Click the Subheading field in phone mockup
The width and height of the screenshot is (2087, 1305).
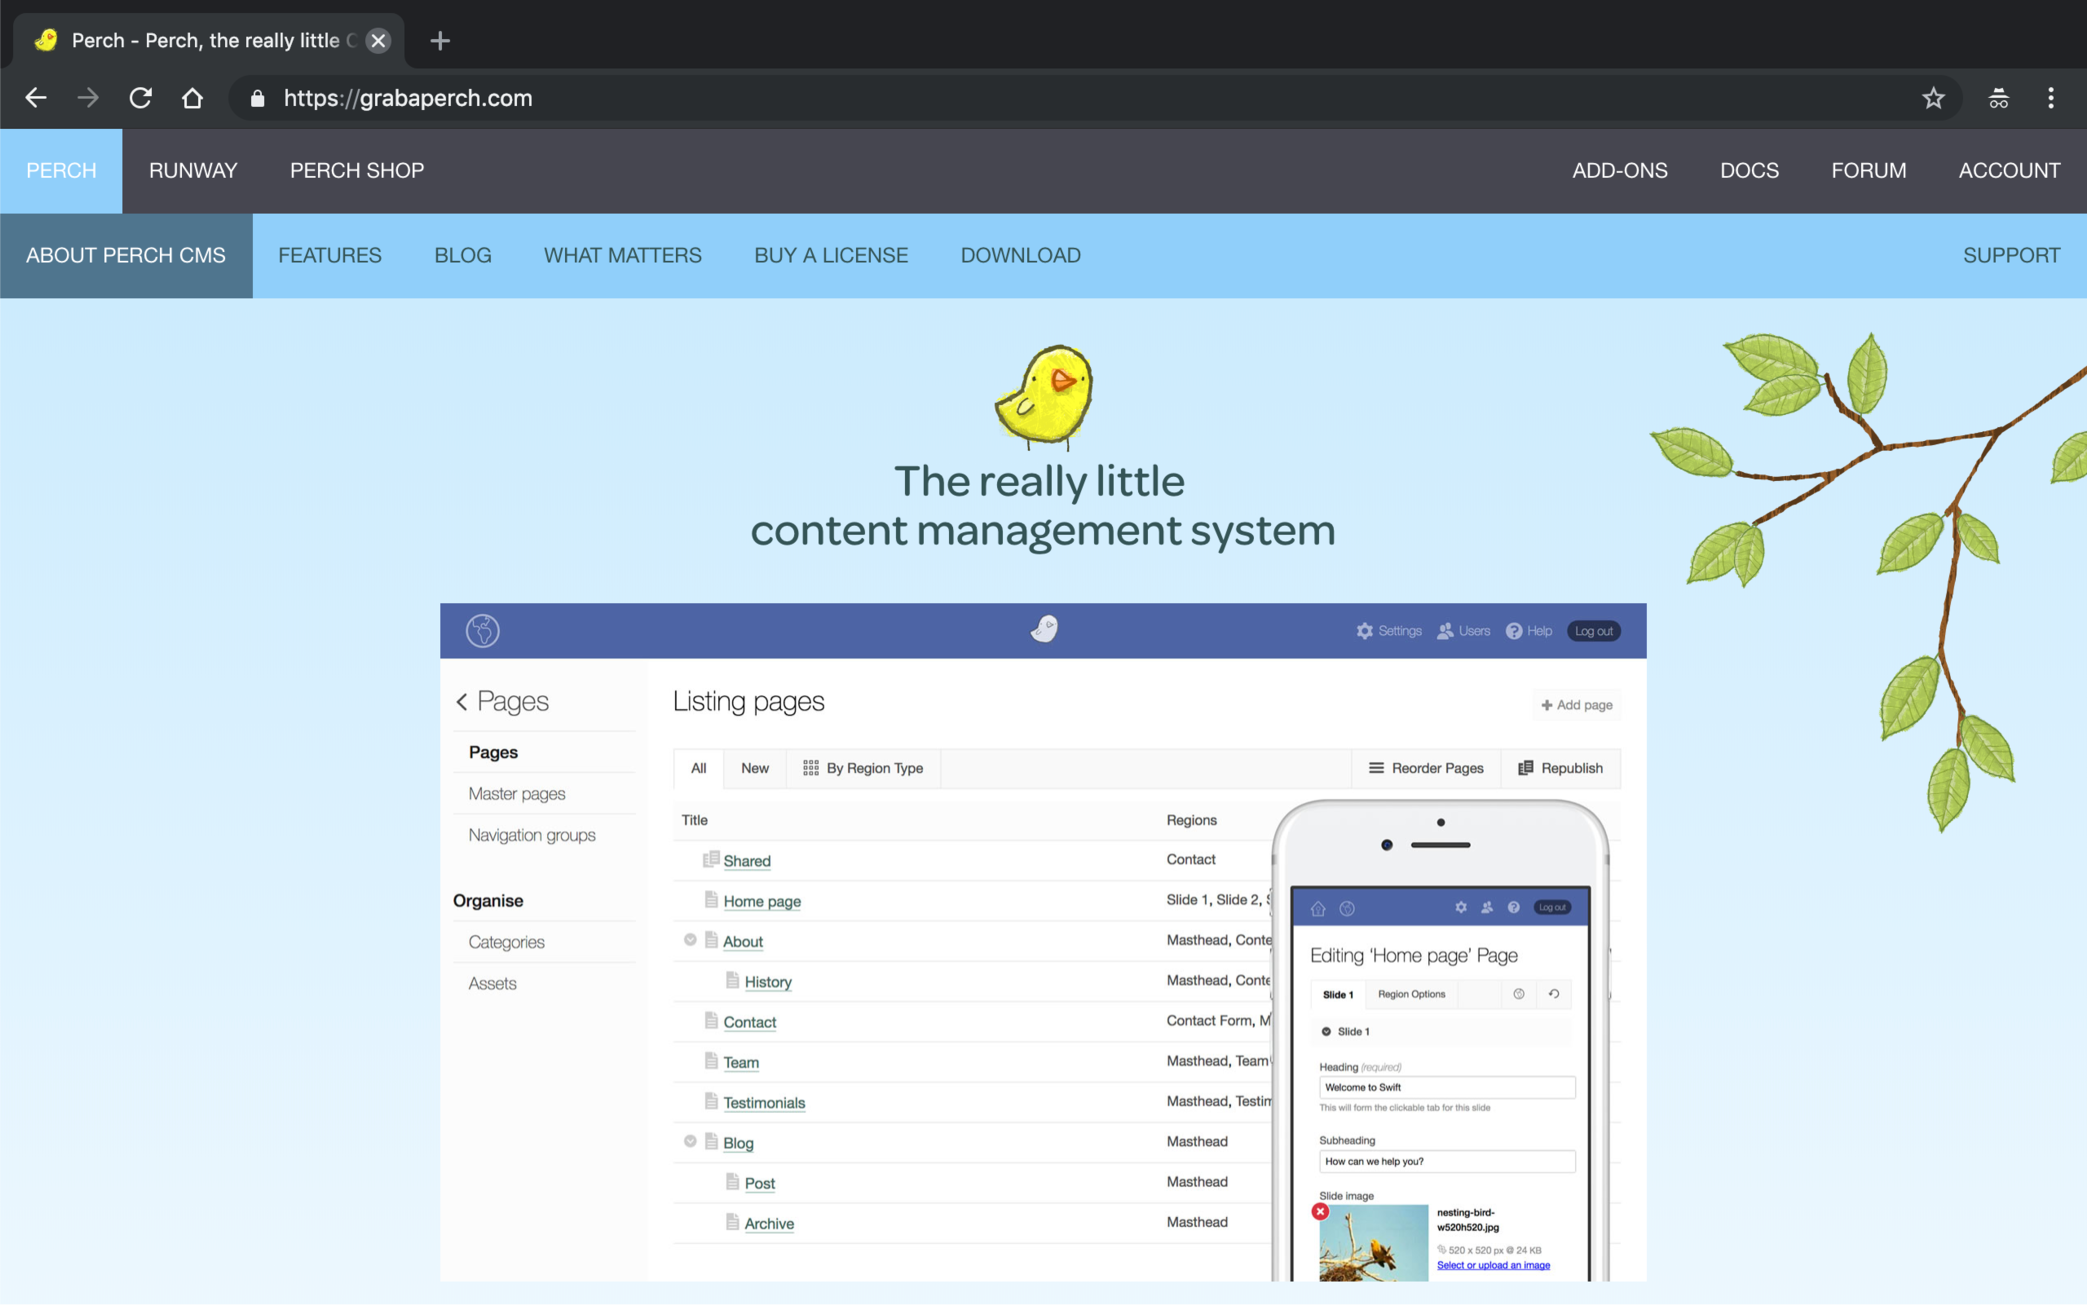pyautogui.click(x=1447, y=1161)
